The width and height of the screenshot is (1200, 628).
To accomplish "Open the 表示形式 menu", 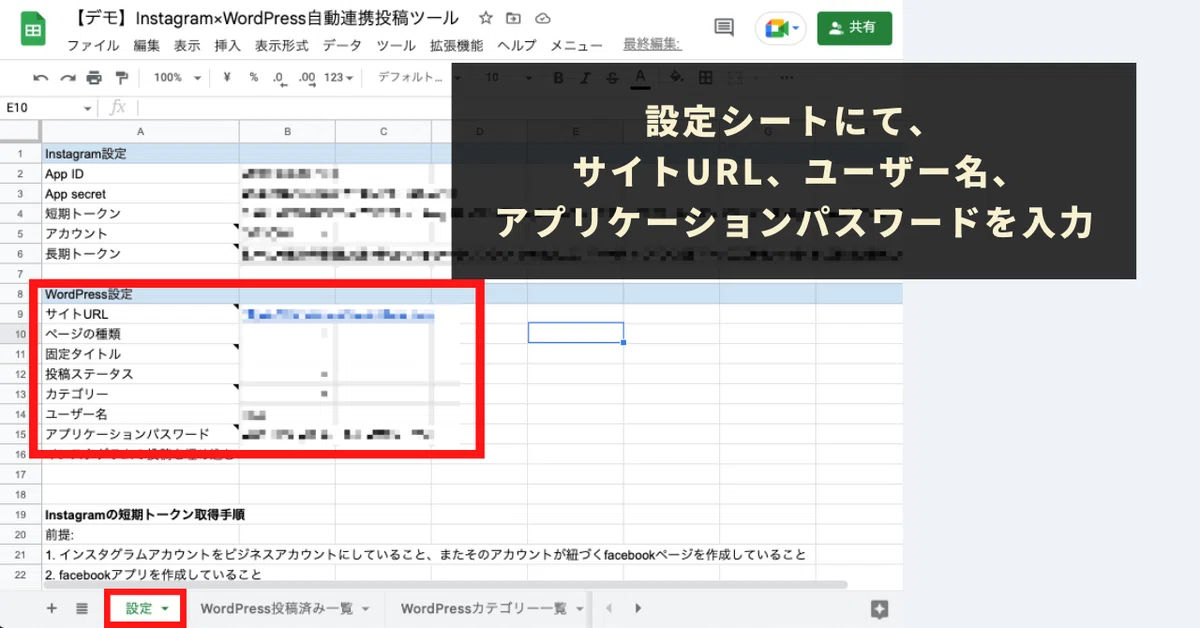I will point(281,45).
